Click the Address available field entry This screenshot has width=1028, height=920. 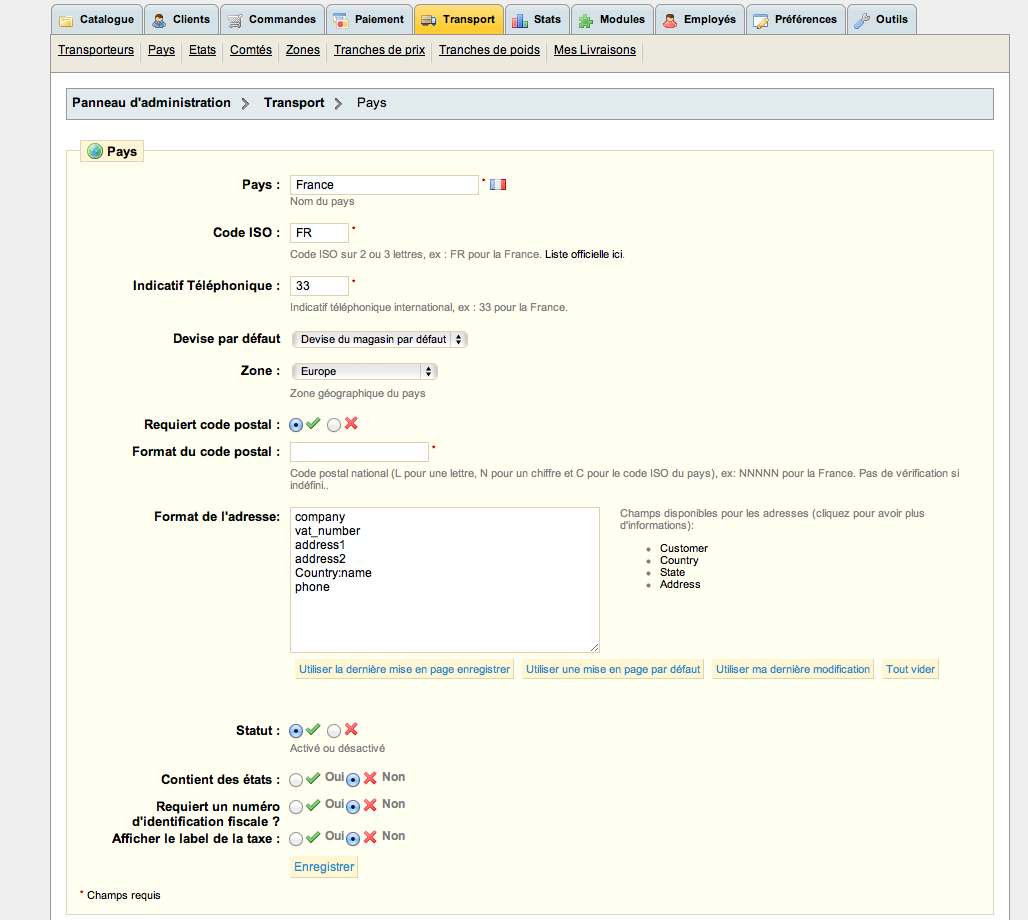(680, 584)
